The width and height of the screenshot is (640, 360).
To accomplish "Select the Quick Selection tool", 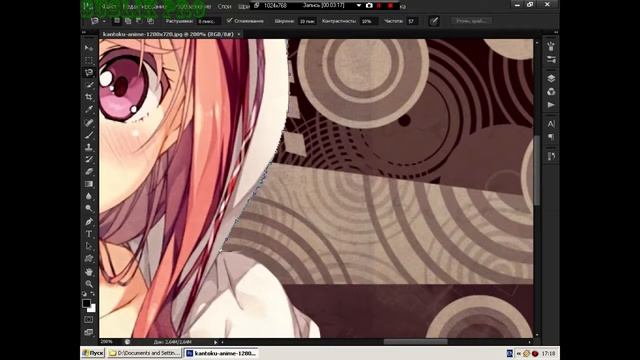I will pos(89,85).
